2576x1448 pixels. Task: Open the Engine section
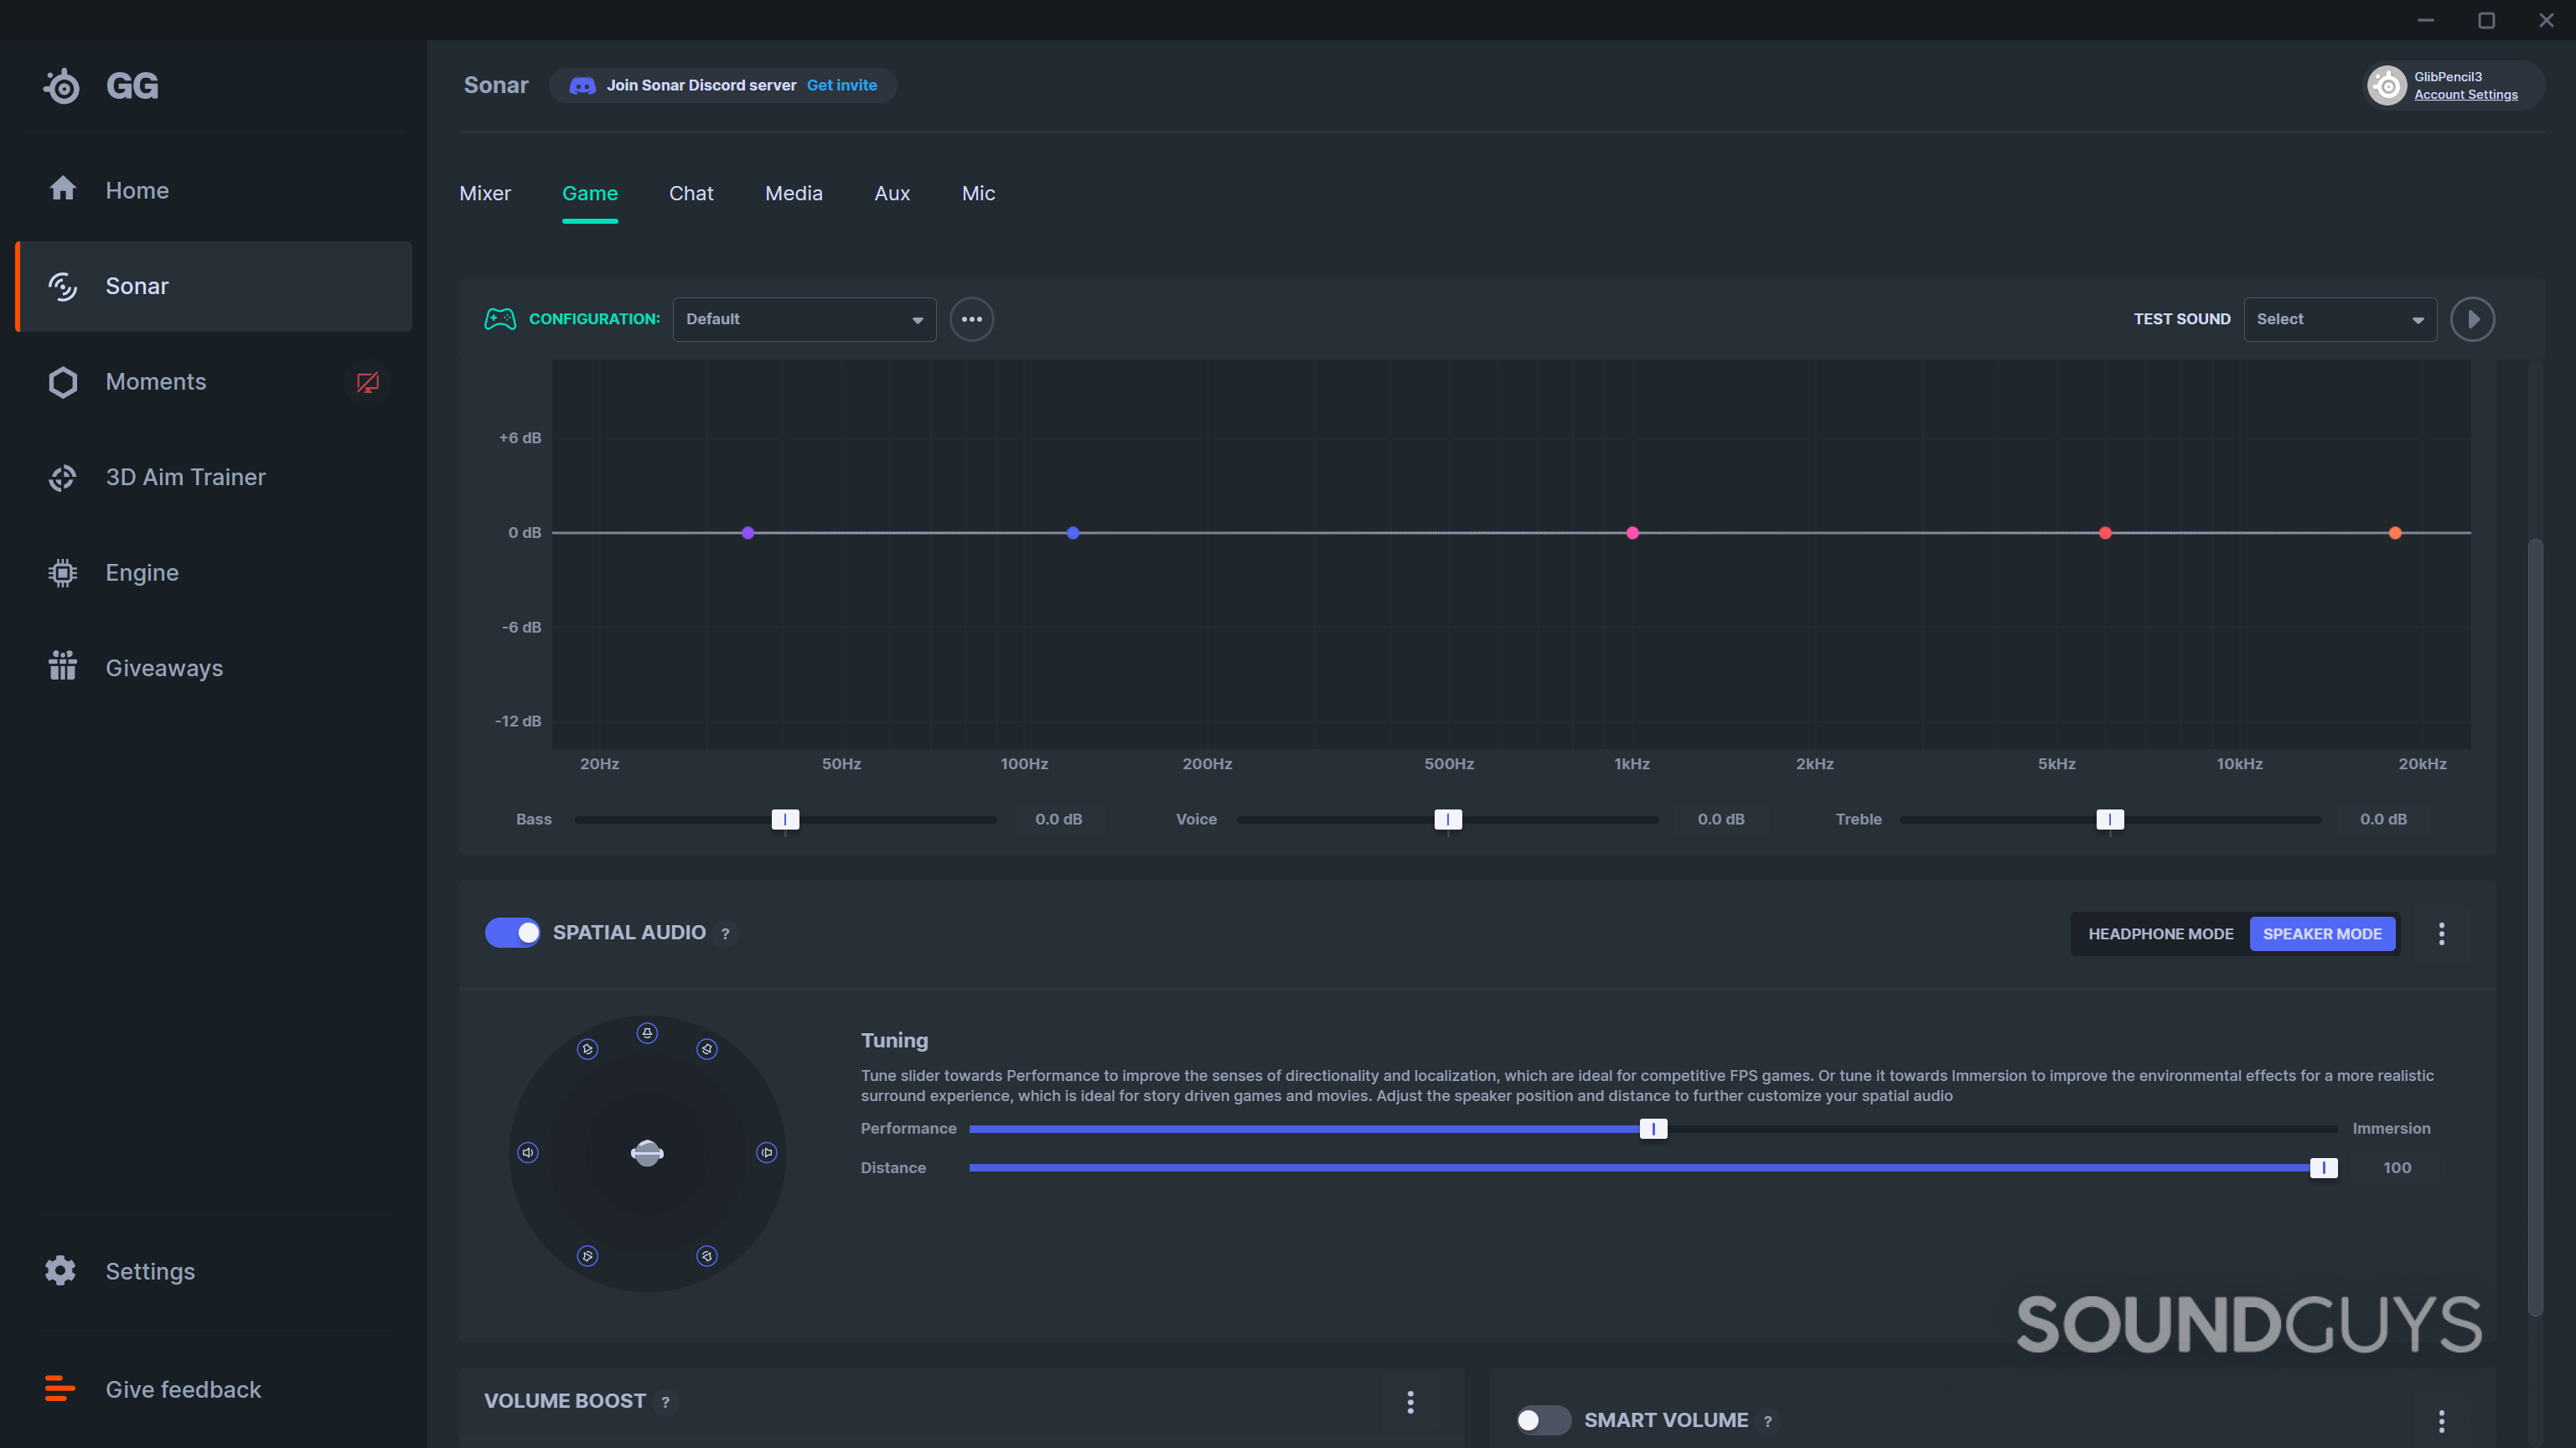pos(214,573)
